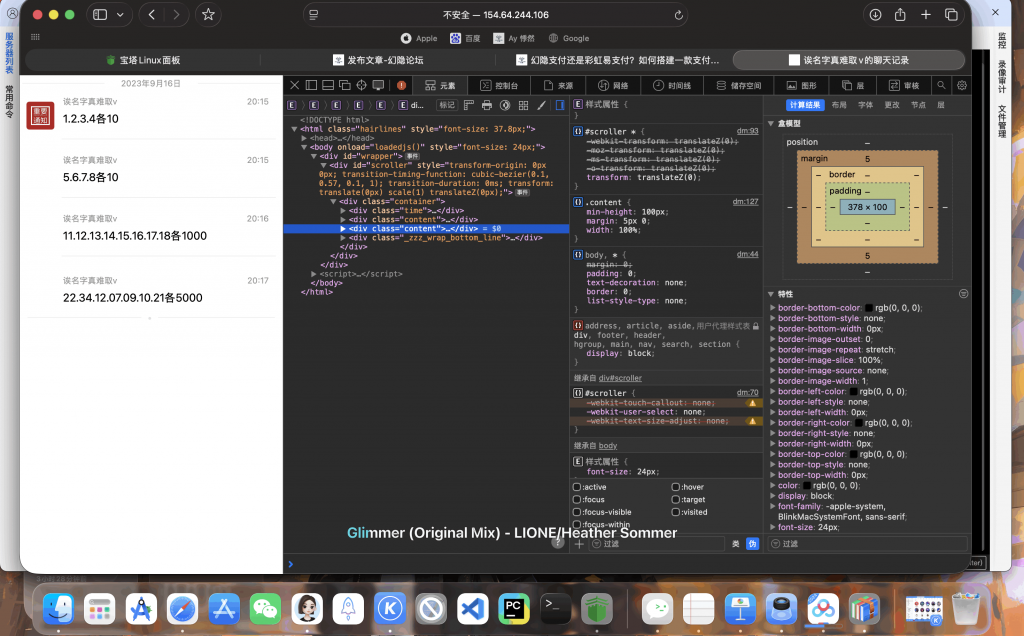The width and height of the screenshot is (1024, 636).
Task: Enable the :hover pseudo-class checkbox
Action: point(675,487)
